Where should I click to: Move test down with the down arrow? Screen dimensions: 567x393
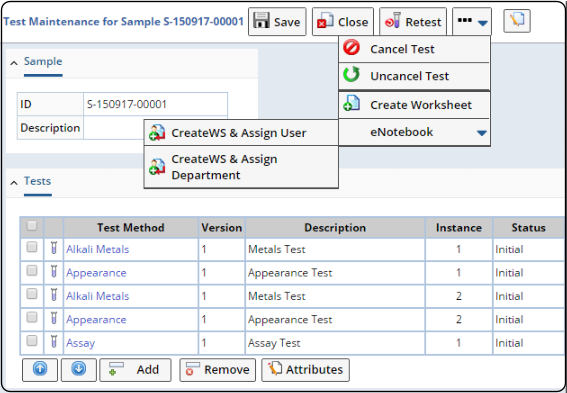pyautogui.click(x=79, y=369)
